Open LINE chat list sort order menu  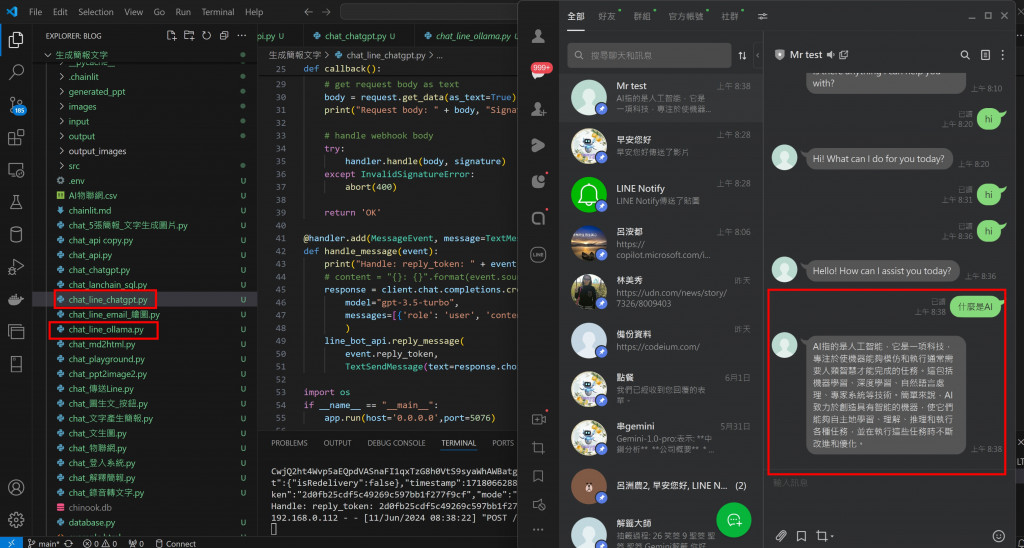742,56
